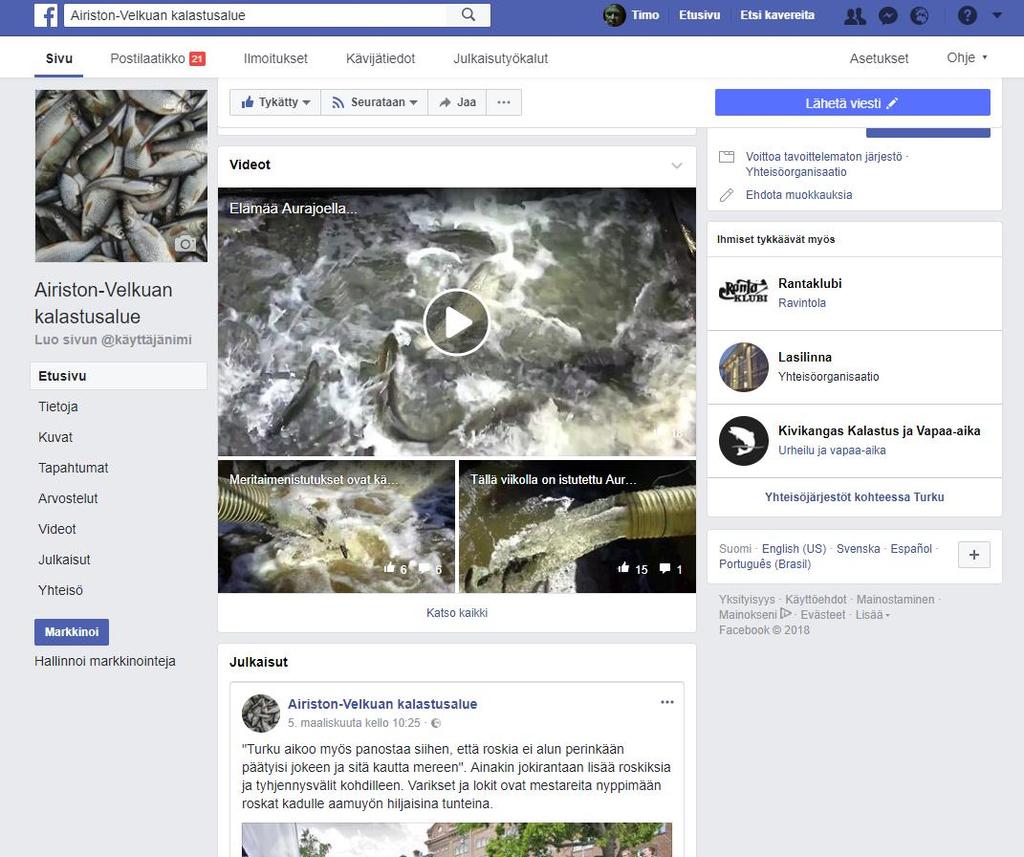Click Etusivu in the top bar
Image resolution: width=1024 pixels, height=857 pixels.
click(x=699, y=15)
